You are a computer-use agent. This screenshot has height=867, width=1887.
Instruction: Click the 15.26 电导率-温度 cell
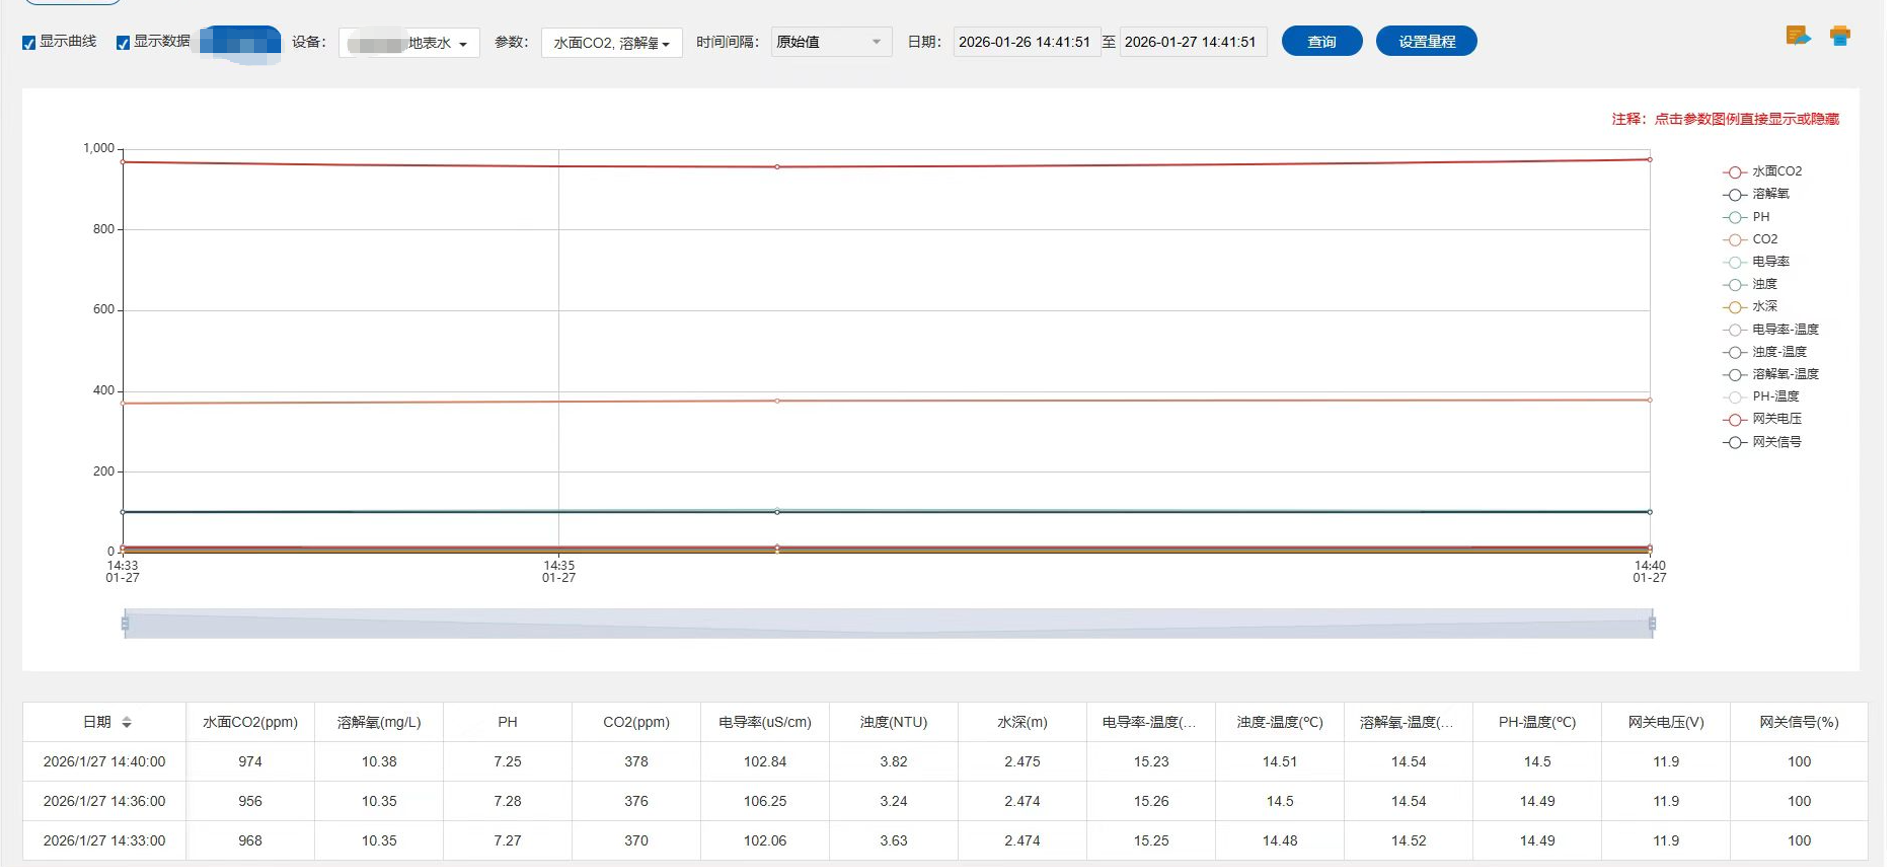pyautogui.click(x=1151, y=801)
